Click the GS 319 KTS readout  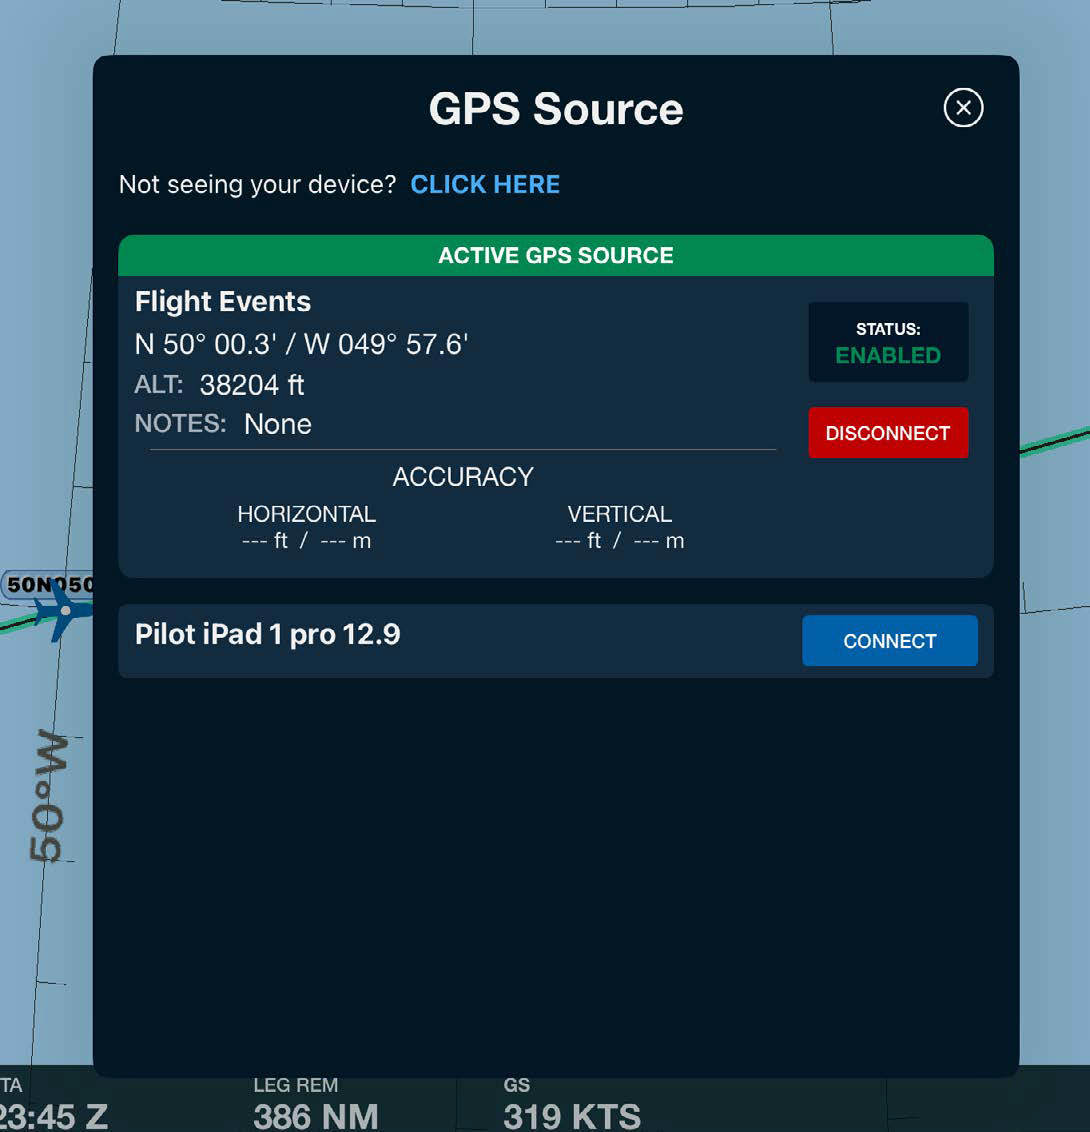click(x=571, y=1105)
